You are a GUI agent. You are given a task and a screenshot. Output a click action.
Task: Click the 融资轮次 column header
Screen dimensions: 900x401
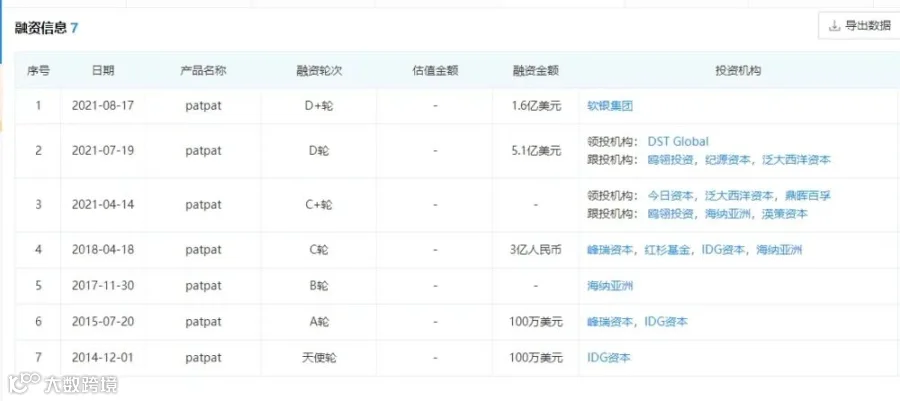pyautogui.click(x=319, y=71)
